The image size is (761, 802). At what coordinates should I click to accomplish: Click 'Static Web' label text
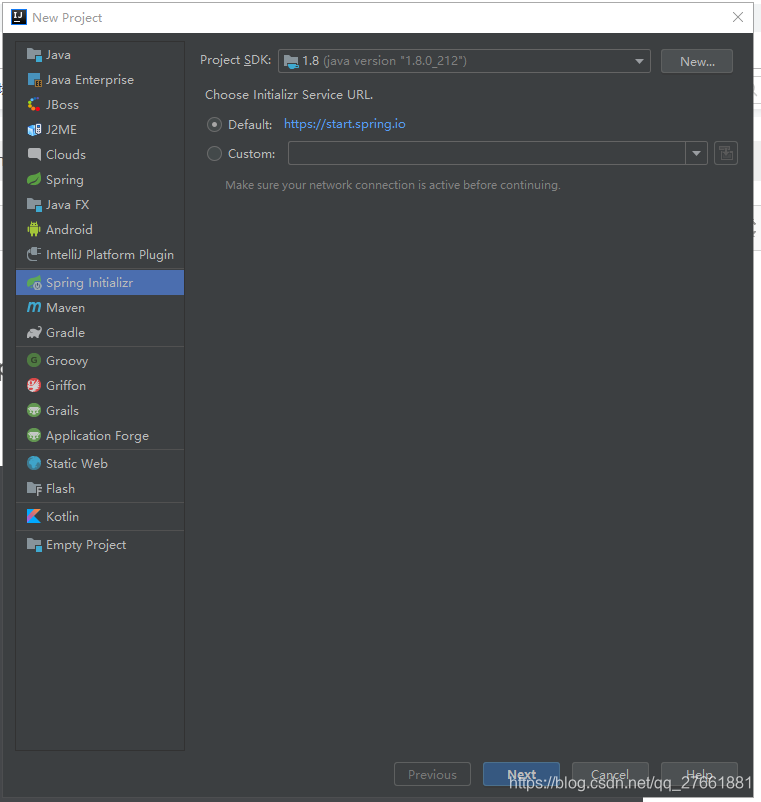click(77, 463)
